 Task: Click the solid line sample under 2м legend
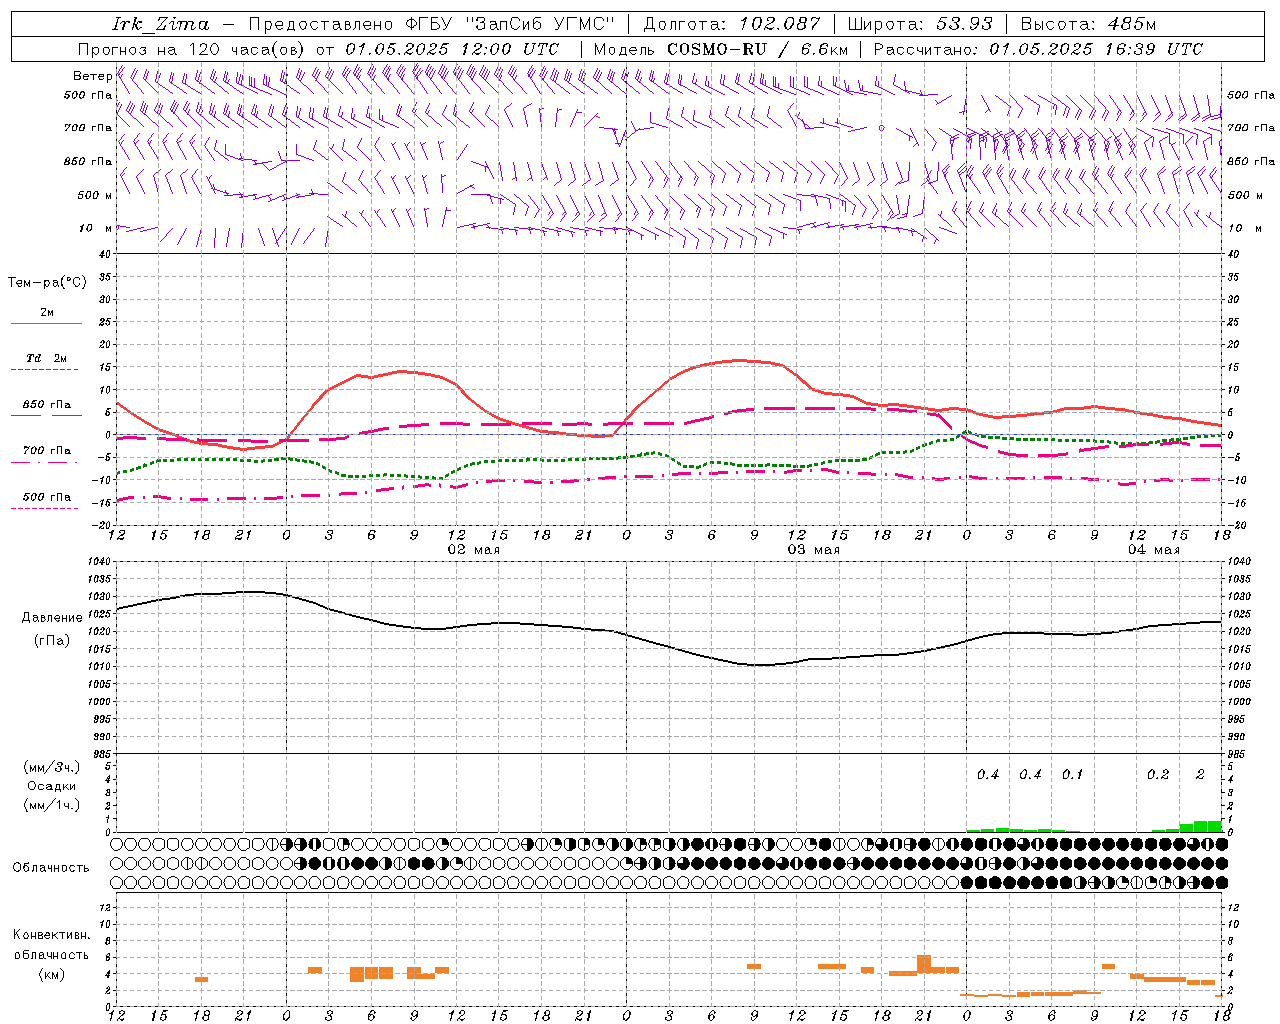[x=46, y=323]
